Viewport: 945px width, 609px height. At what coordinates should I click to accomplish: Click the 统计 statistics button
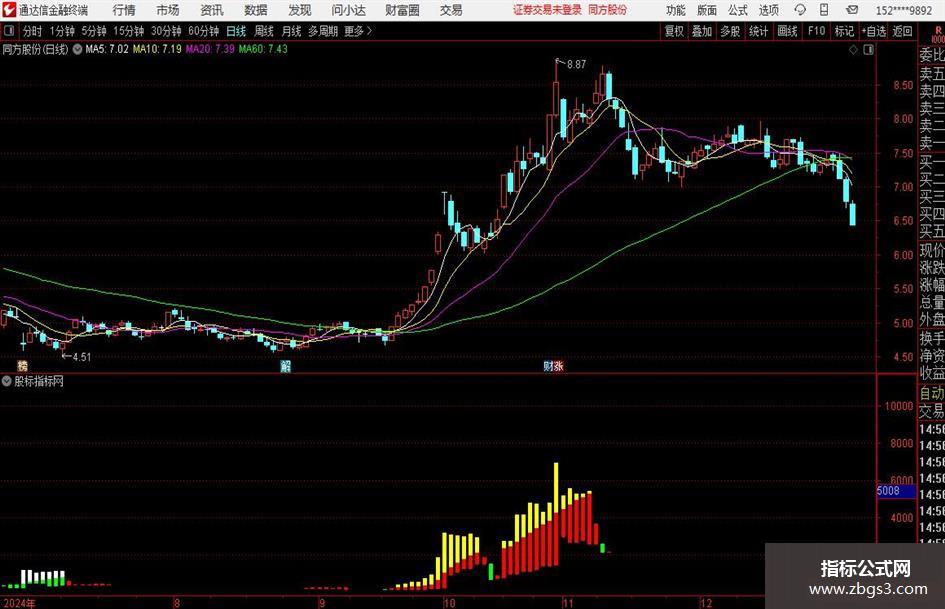758,31
